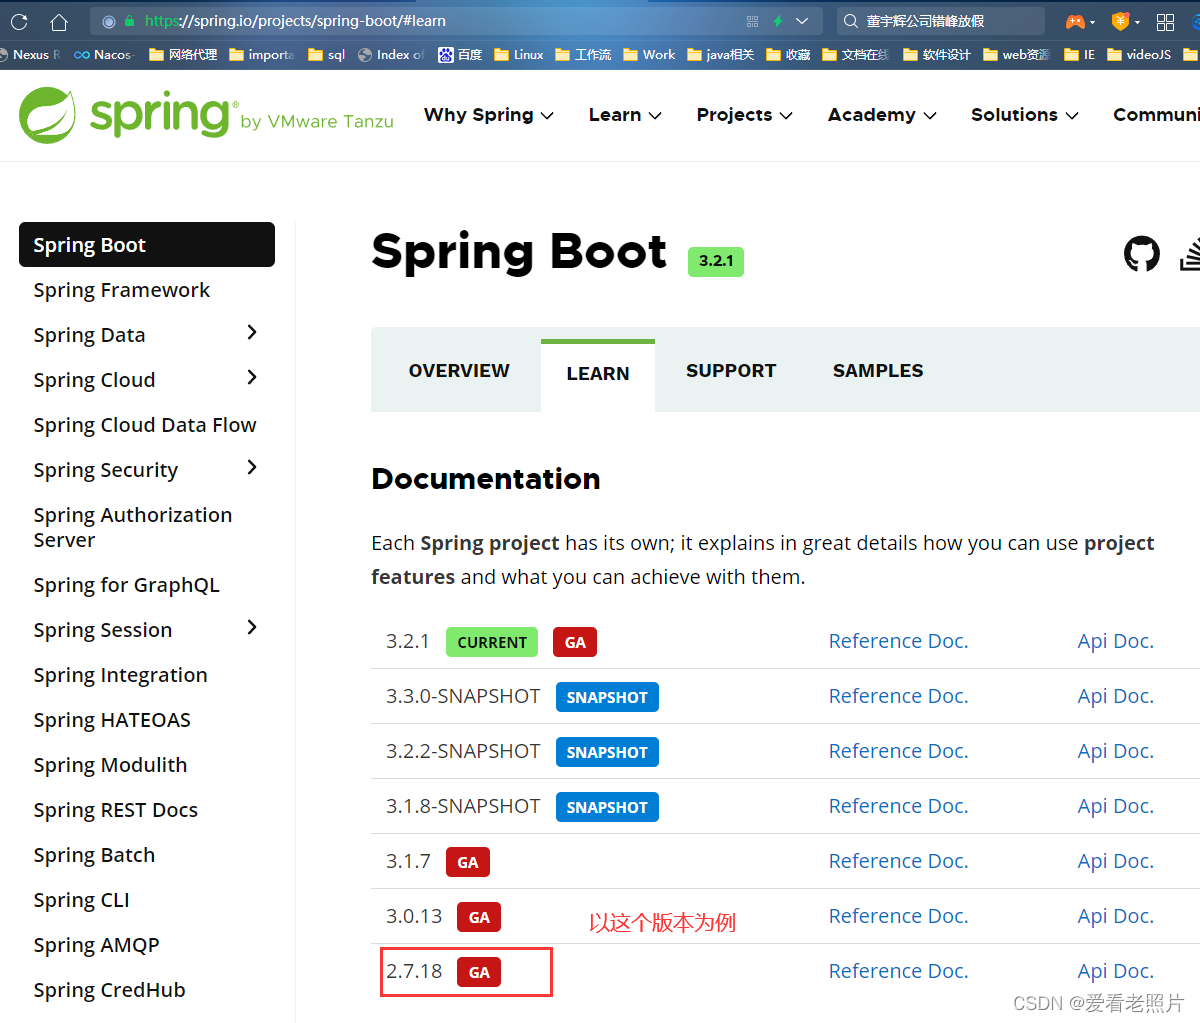The width and height of the screenshot is (1200, 1023).
Task: Click the Spring leaf logo
Action: pyautogui.click(x=47, y=115)
